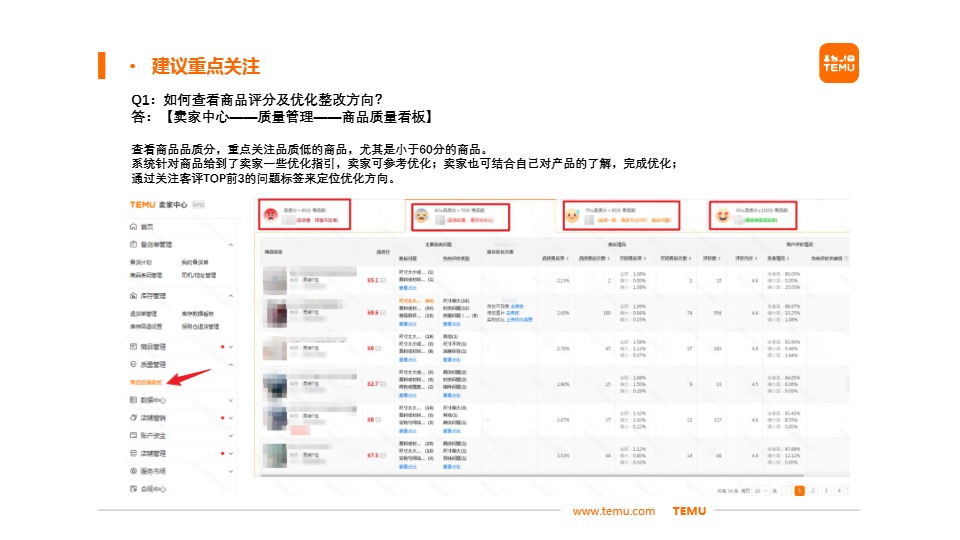Viewport: 960px width, 540px height.
Task: Click the Beta badge near 卖家中心
Action: click(198, 204)
